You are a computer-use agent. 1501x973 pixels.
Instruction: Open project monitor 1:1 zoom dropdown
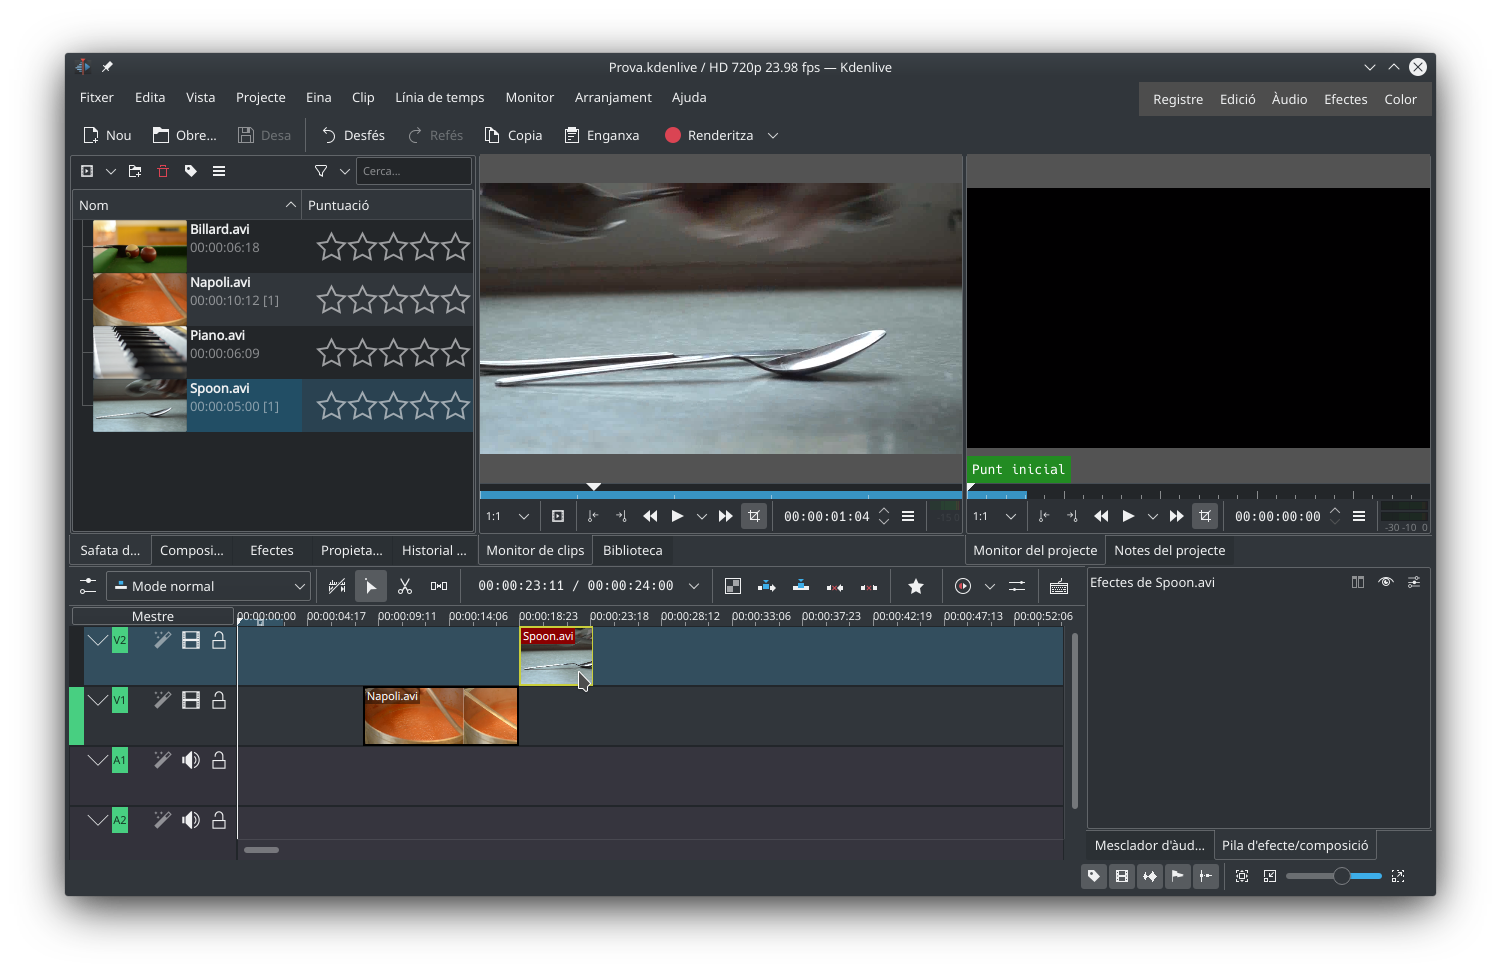[995, 516]
